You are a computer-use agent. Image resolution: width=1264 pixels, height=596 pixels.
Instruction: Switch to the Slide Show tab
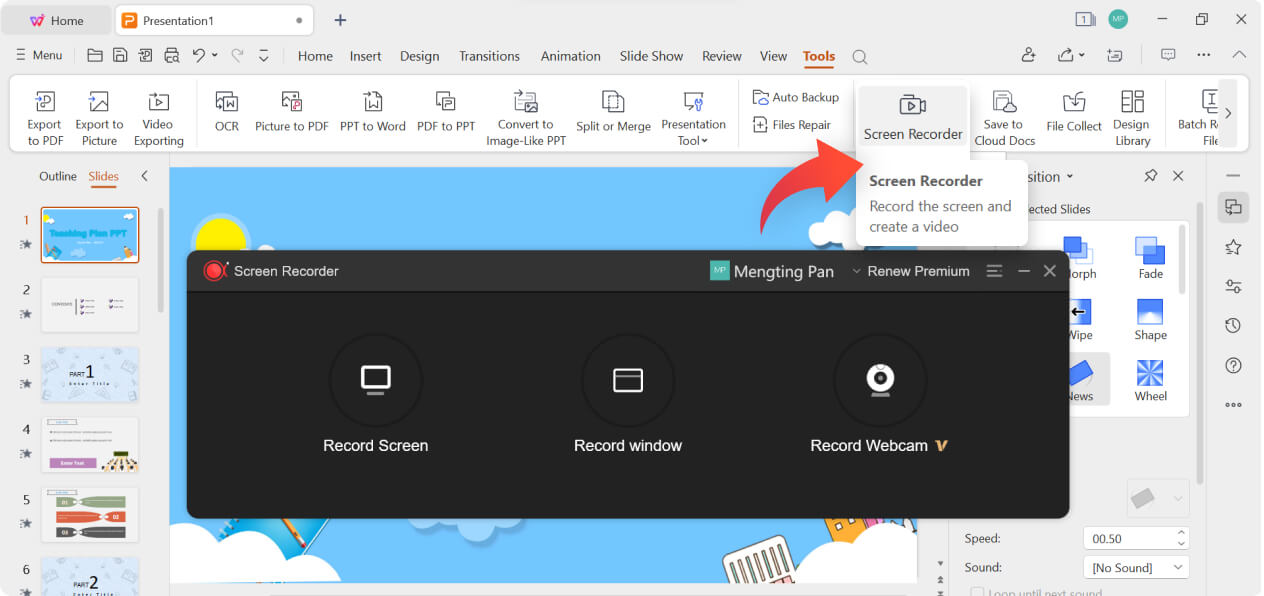pos(651,56)
